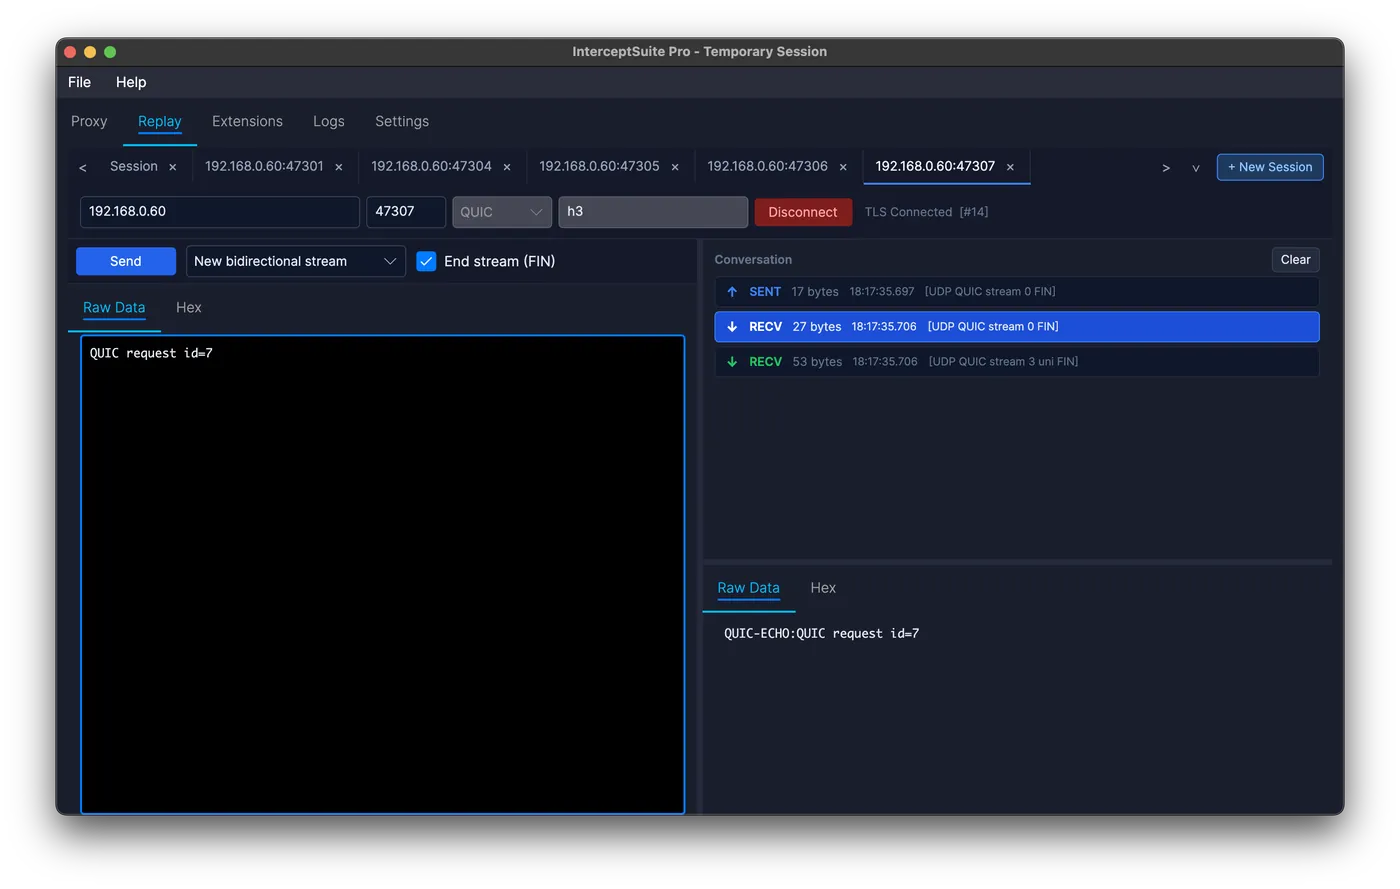Close the 192.168.0.60:47307 tab

point(1010,167)
